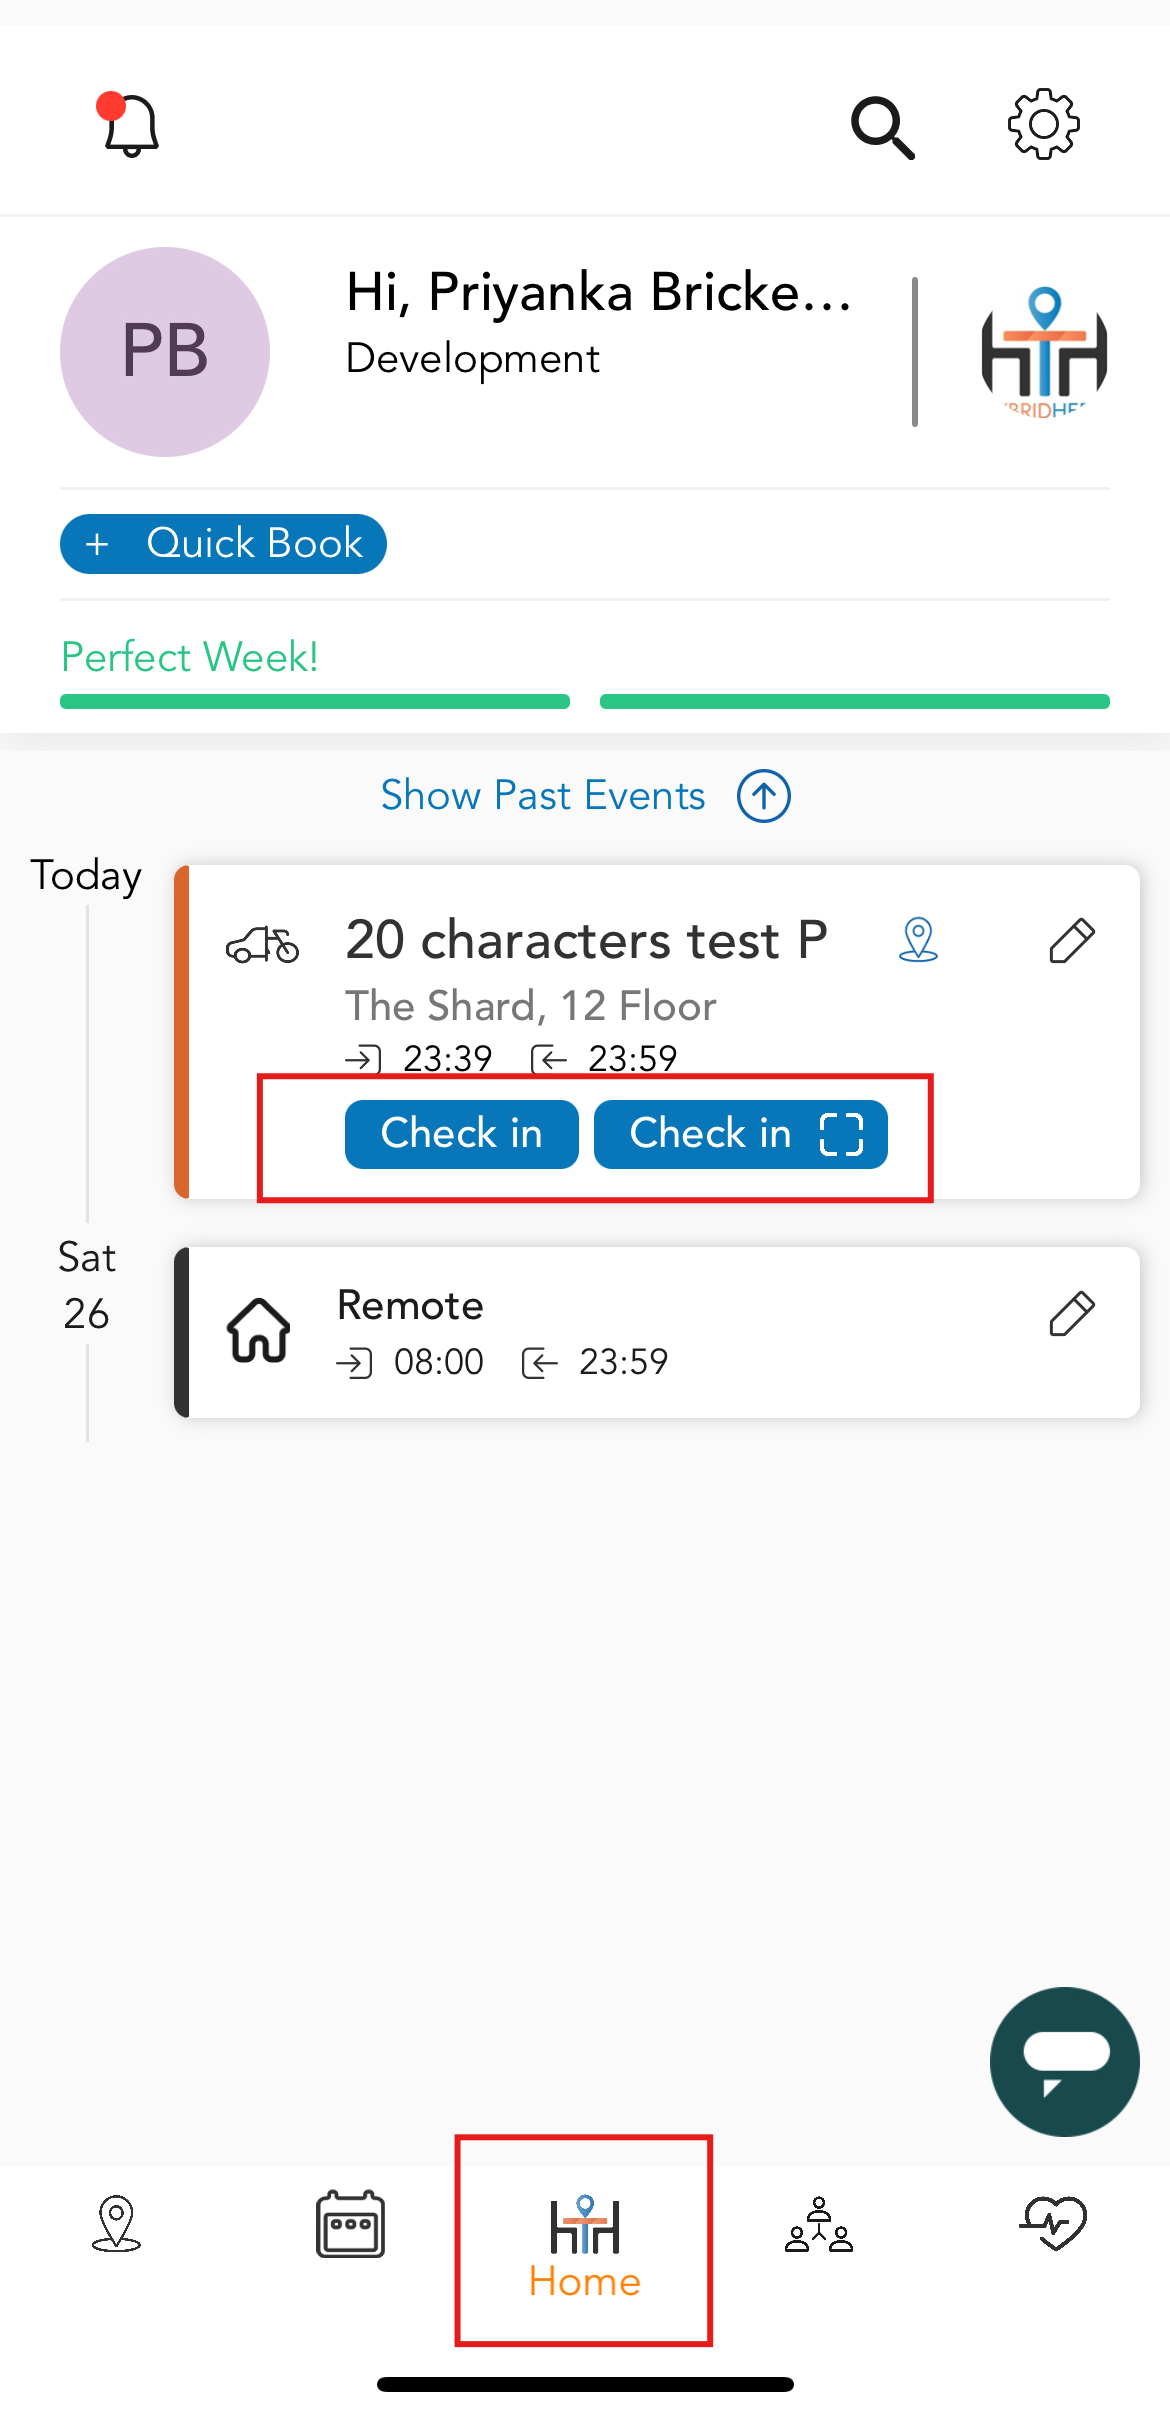Open search using the magnifier icon
Screen dimensions: 1170x2416
tap(883, 125)
